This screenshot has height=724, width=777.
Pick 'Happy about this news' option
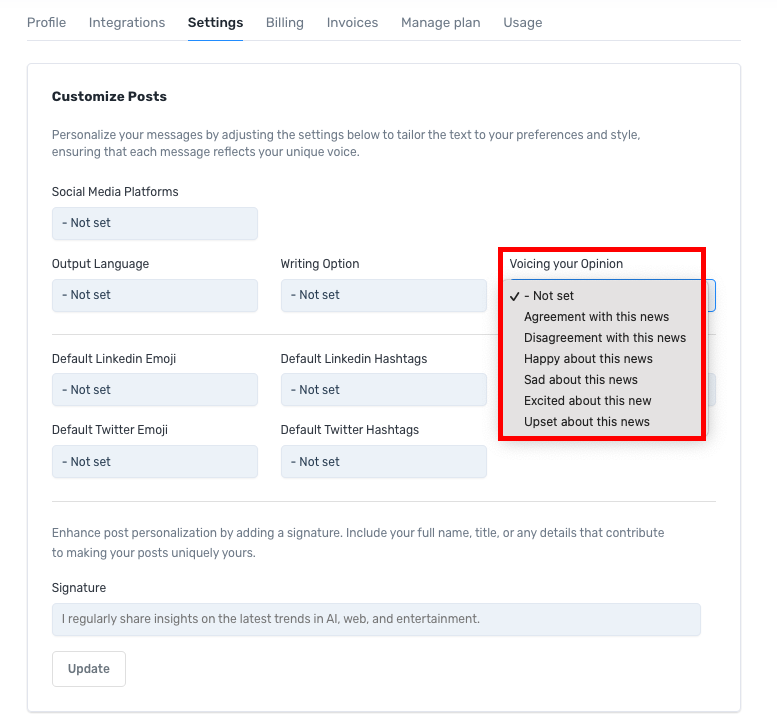click(588, 359)
